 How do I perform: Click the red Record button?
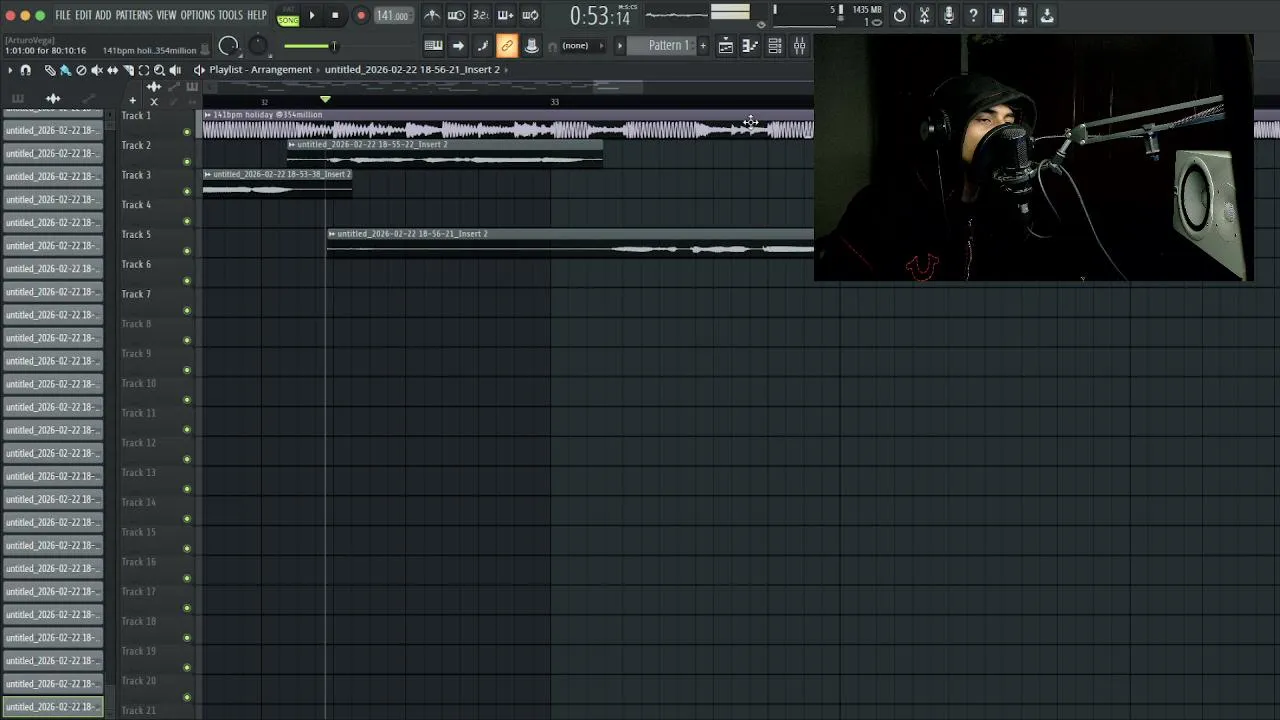tap(361, 16)
